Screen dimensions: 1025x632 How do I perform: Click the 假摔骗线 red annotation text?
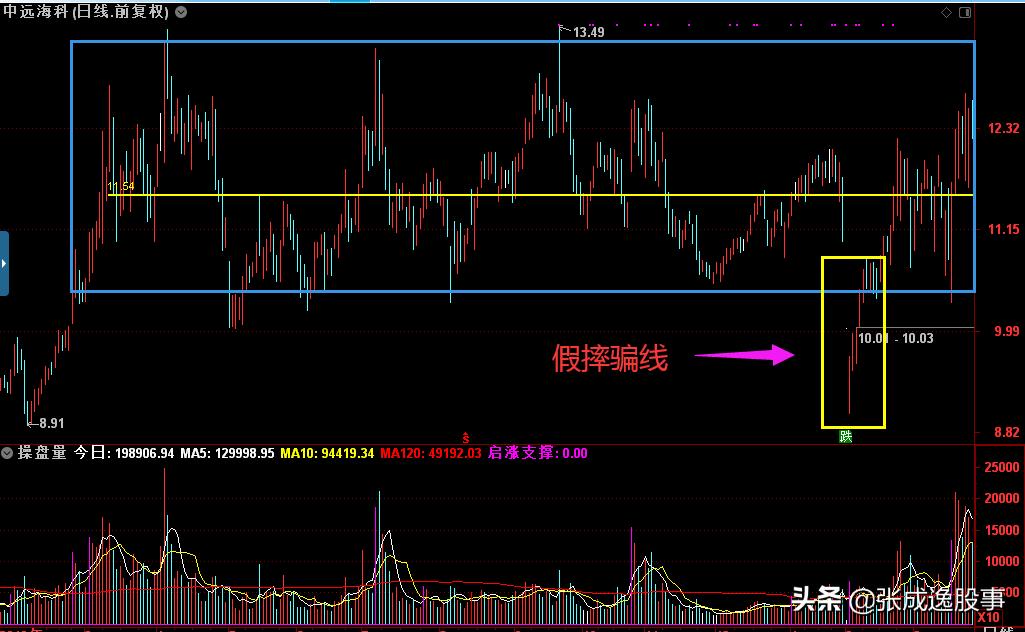click(x=609, y=358)
